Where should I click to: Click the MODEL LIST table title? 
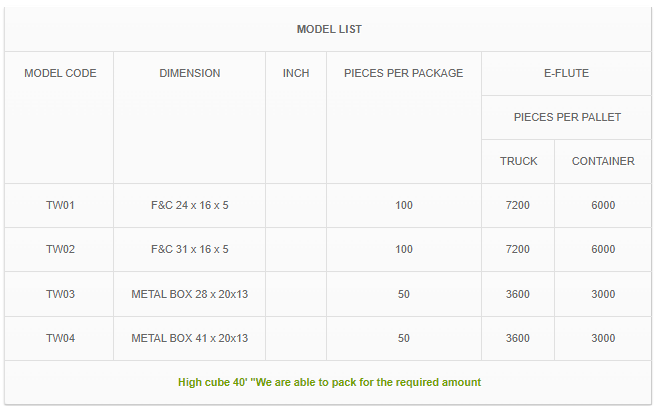coord(329,29)
